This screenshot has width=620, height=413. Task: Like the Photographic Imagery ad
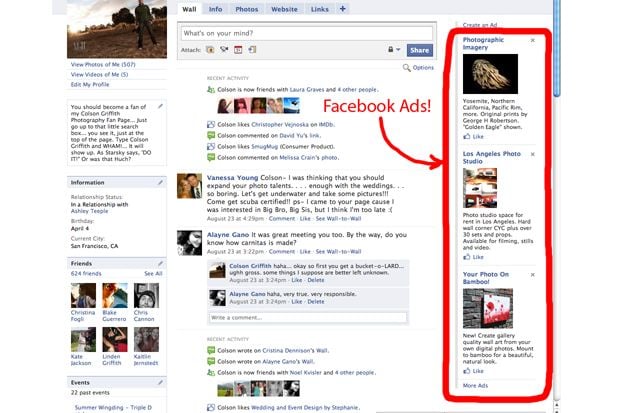[474, 136]
